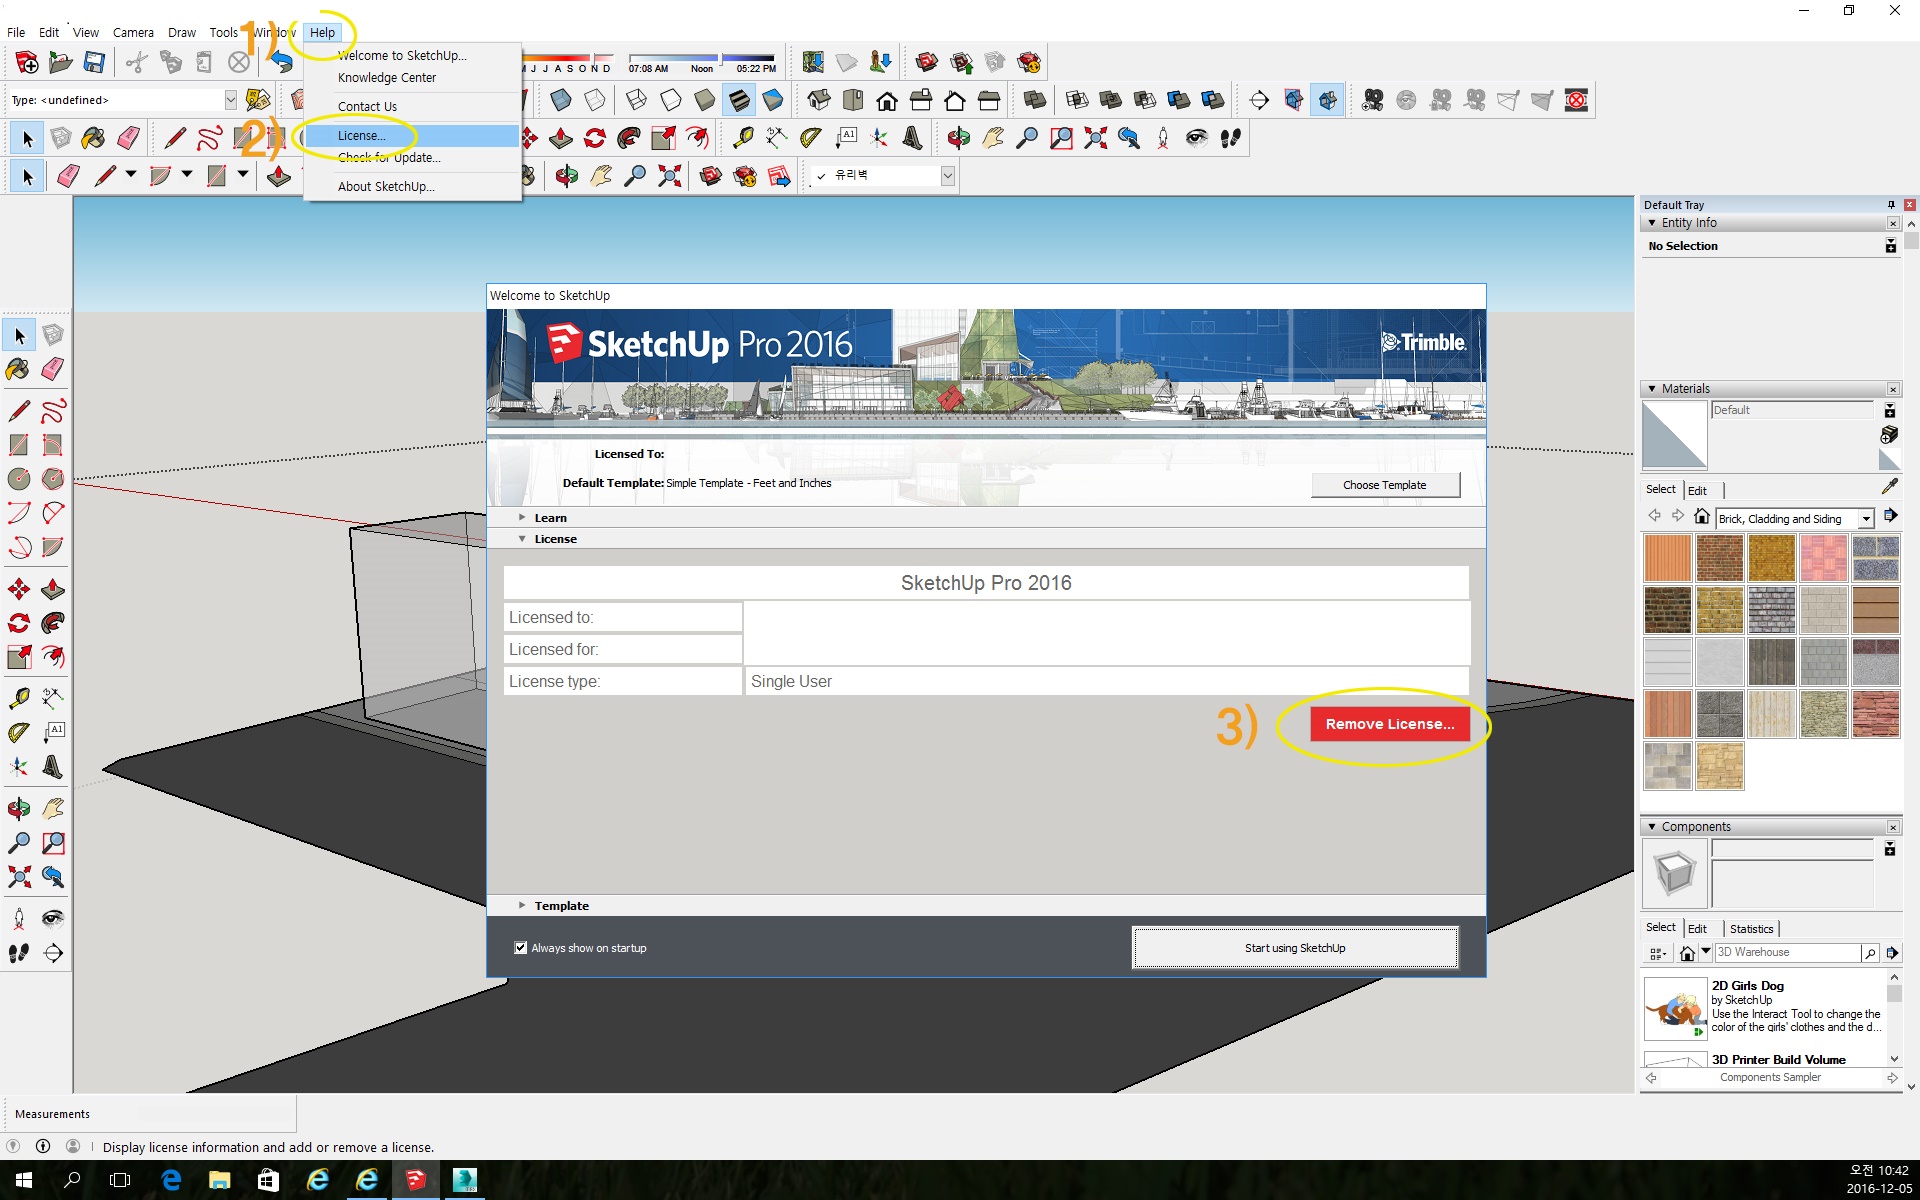Click the Remove License... button

1390,724
